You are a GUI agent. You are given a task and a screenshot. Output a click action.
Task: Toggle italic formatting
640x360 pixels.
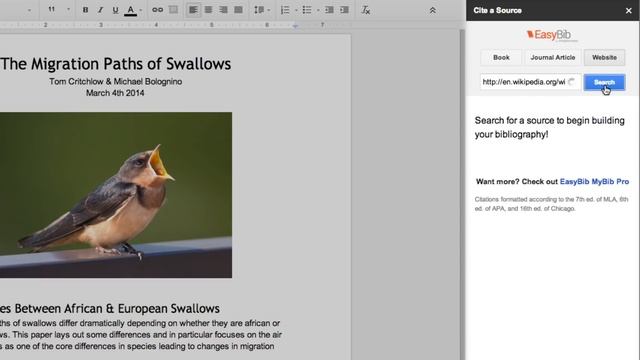[100, 10]
